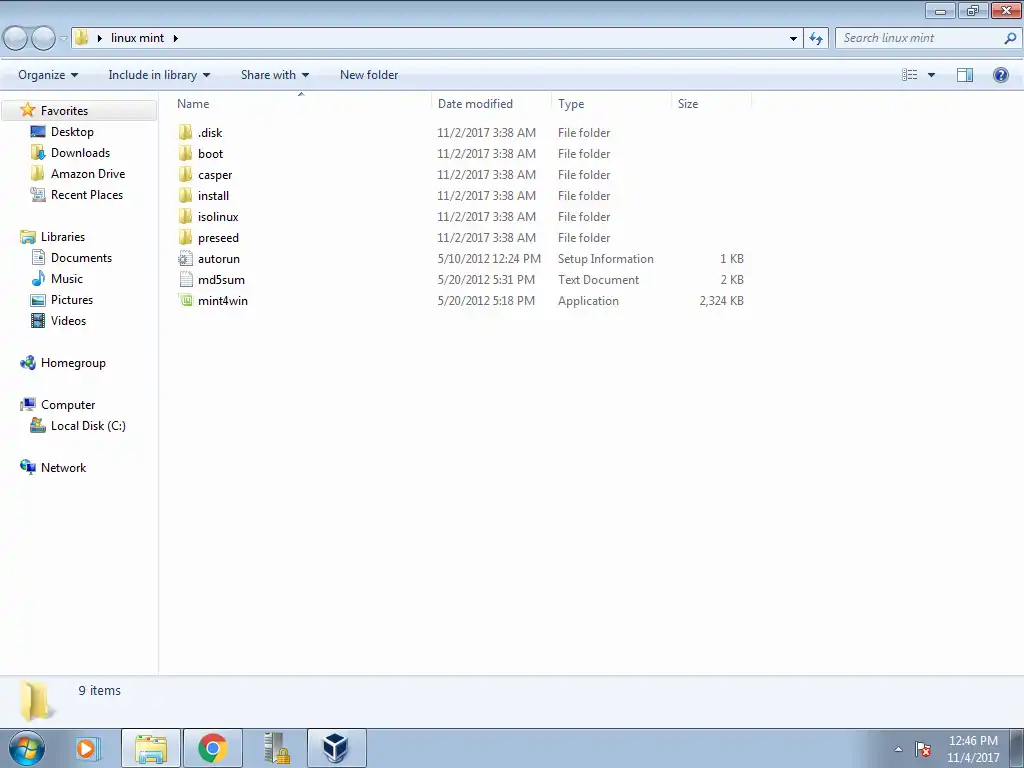1024x768 pixels.
Task: Click the Setup Information type text of autorun
Action: point(605,259)
